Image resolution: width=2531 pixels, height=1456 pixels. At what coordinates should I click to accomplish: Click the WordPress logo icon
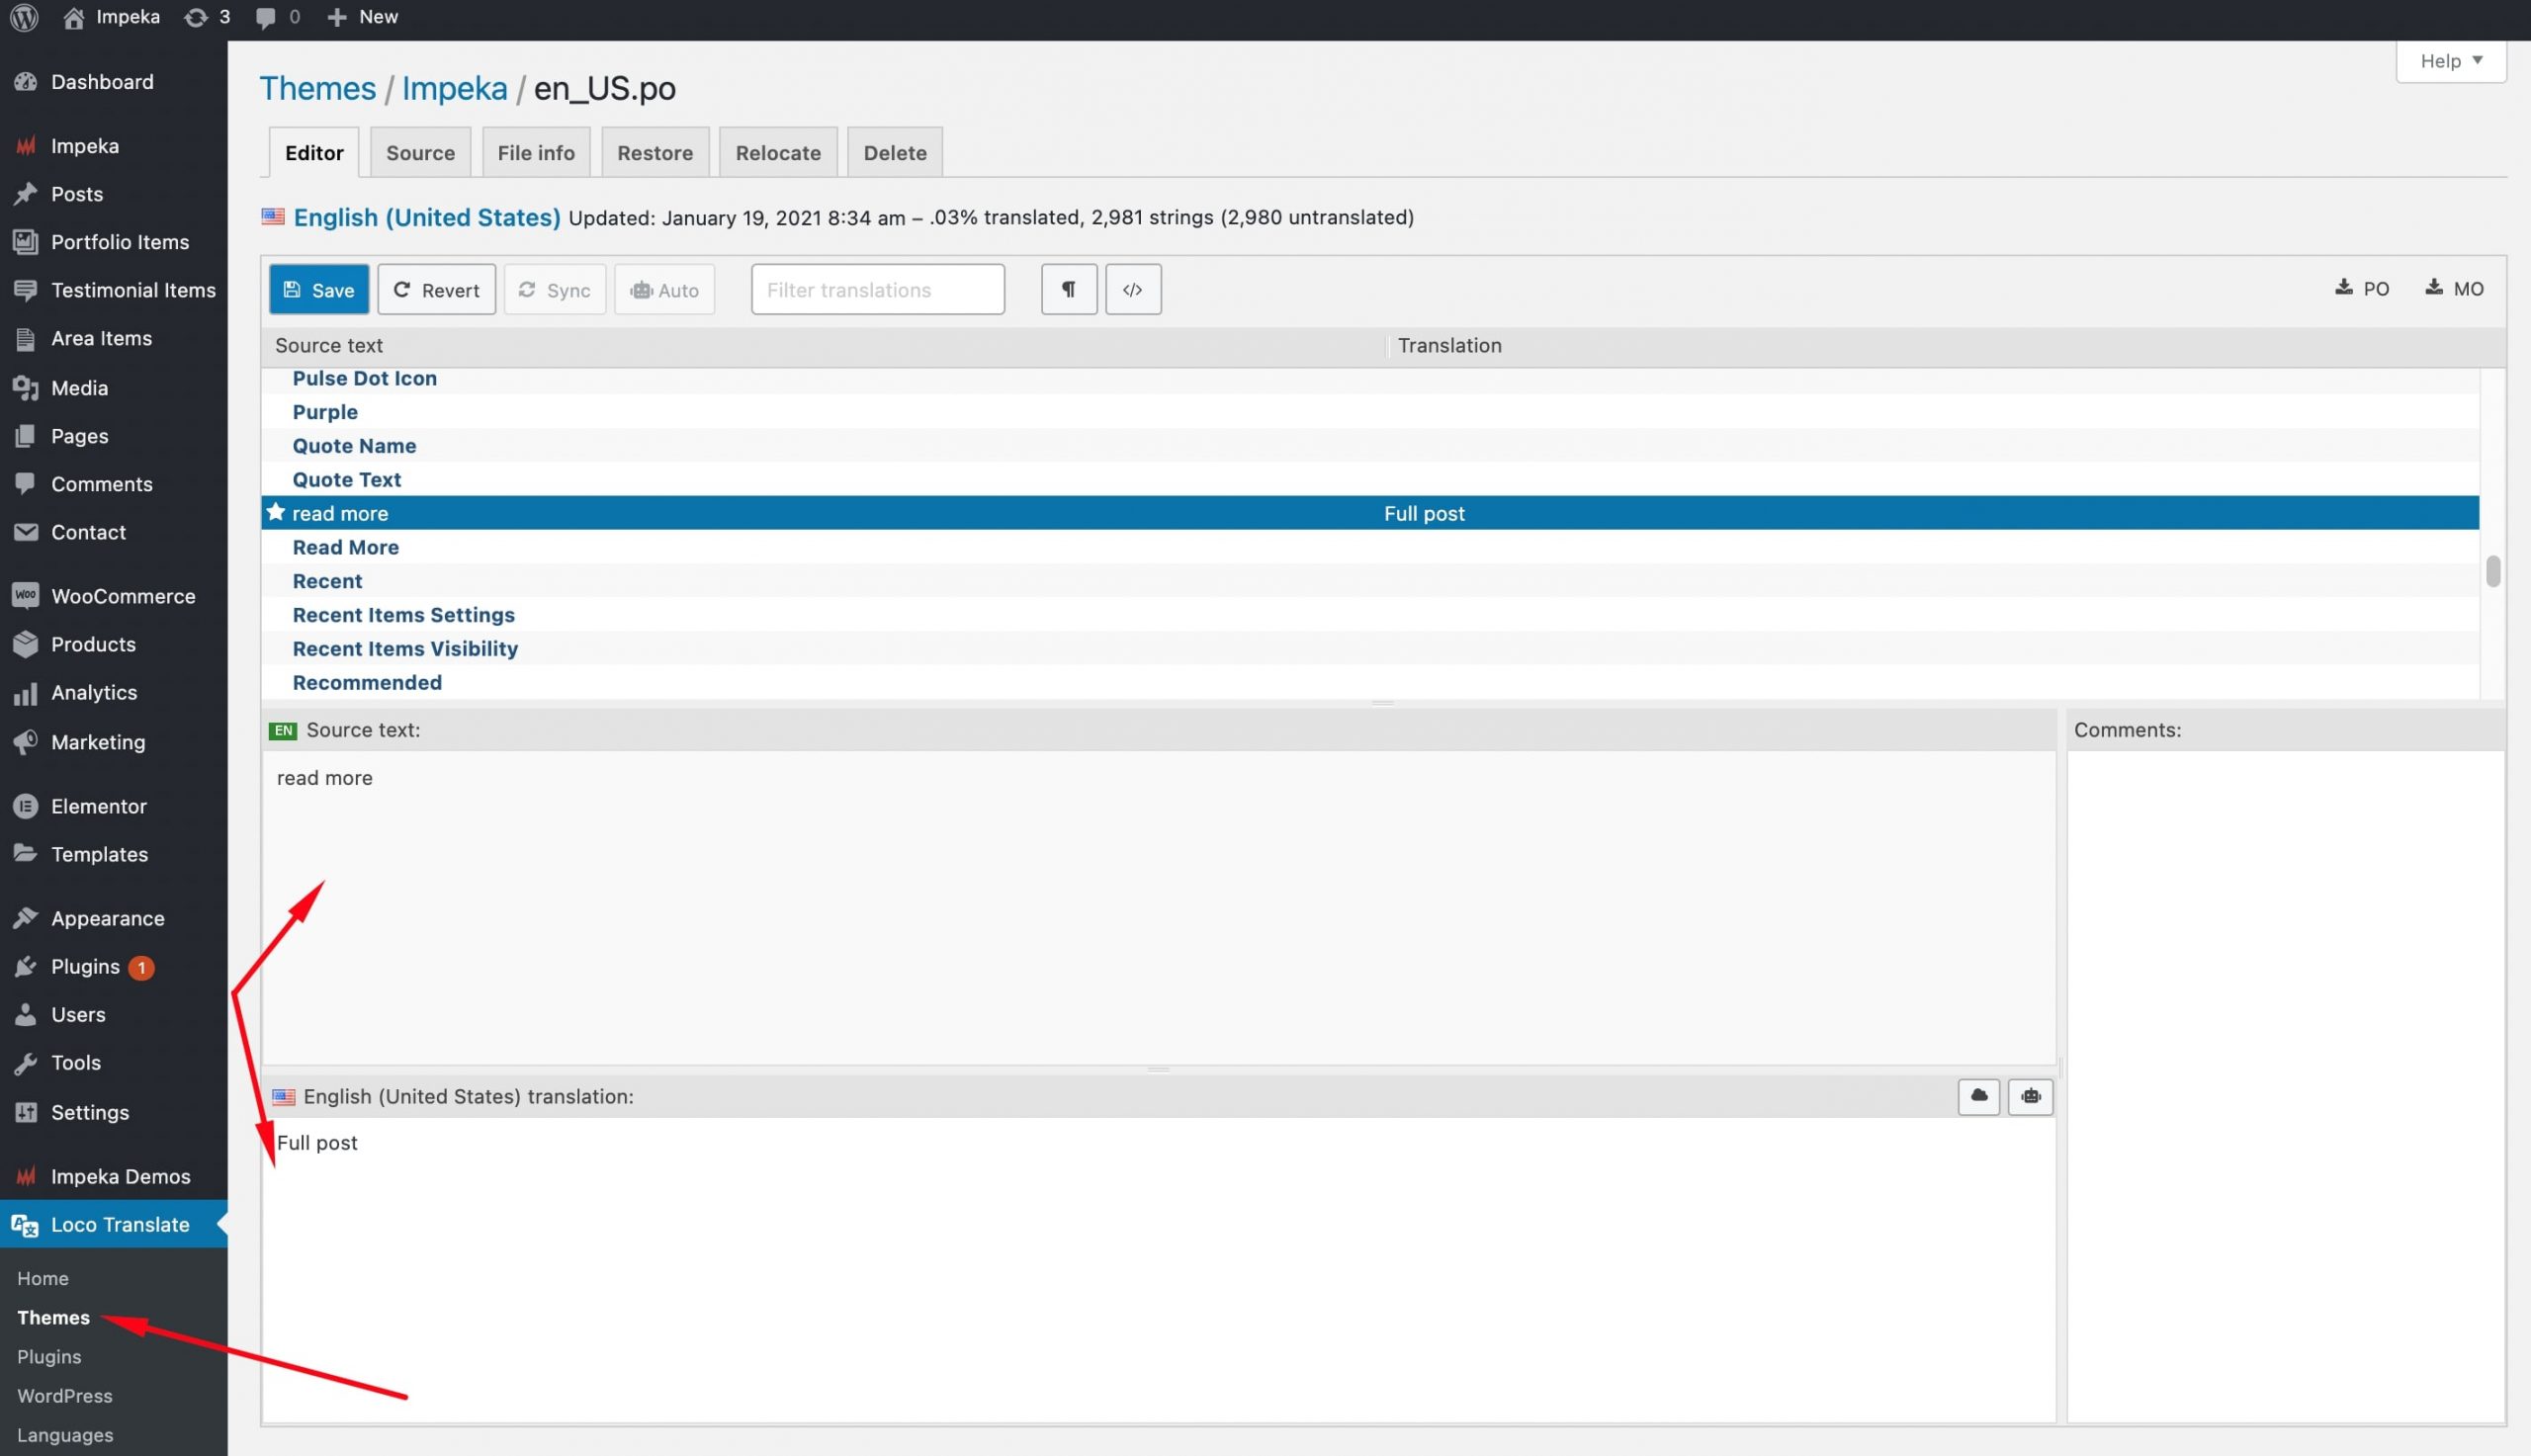24,17
